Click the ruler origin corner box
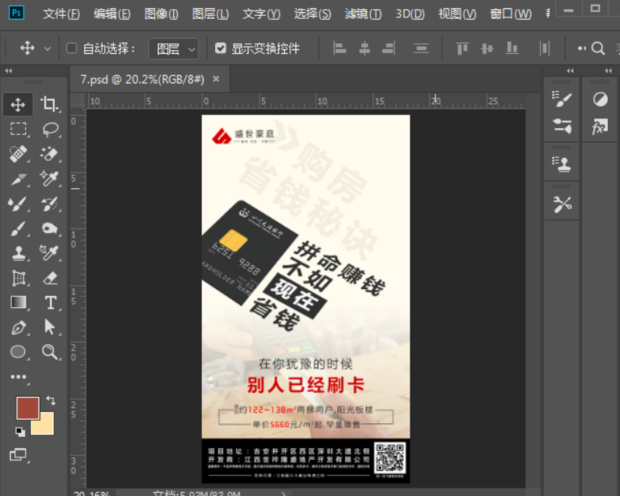Screen dimensions: 620x496 click(x=78, y=101)
